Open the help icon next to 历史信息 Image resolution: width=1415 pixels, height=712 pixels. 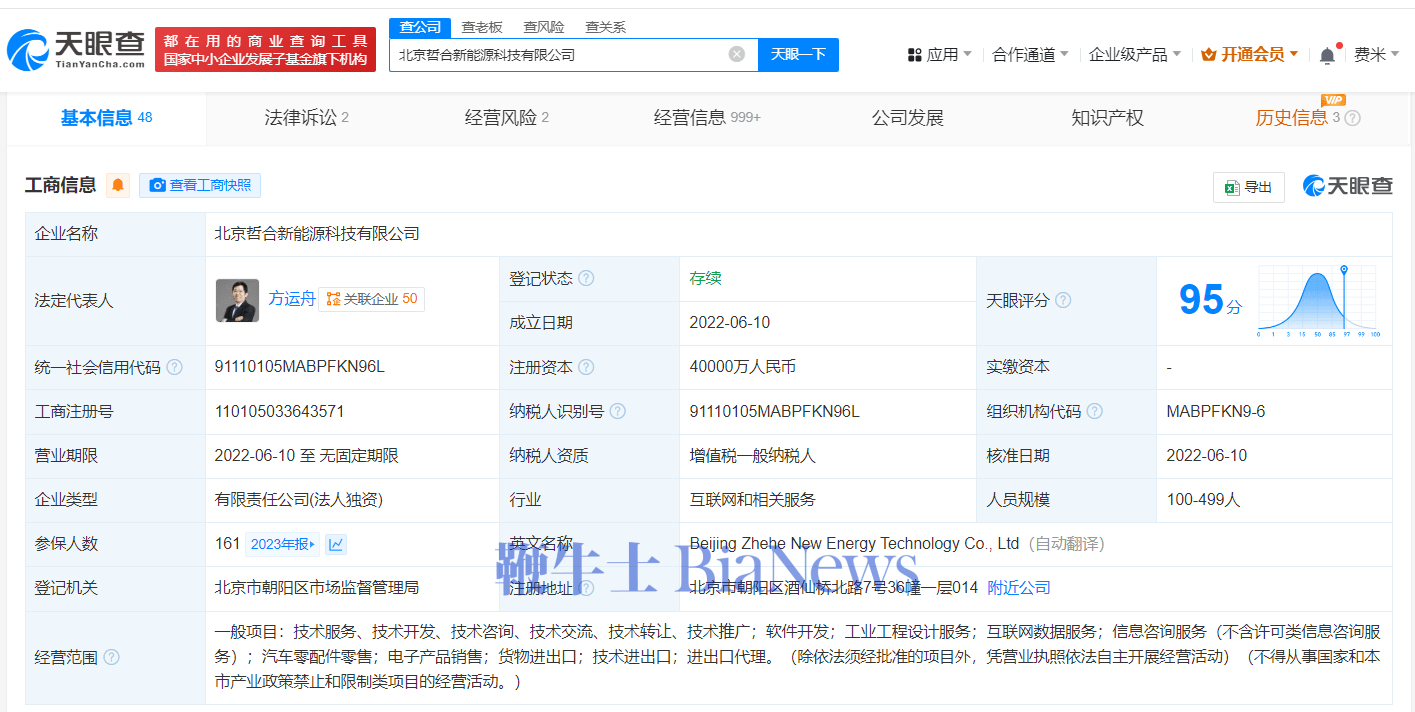point(1353,118)
